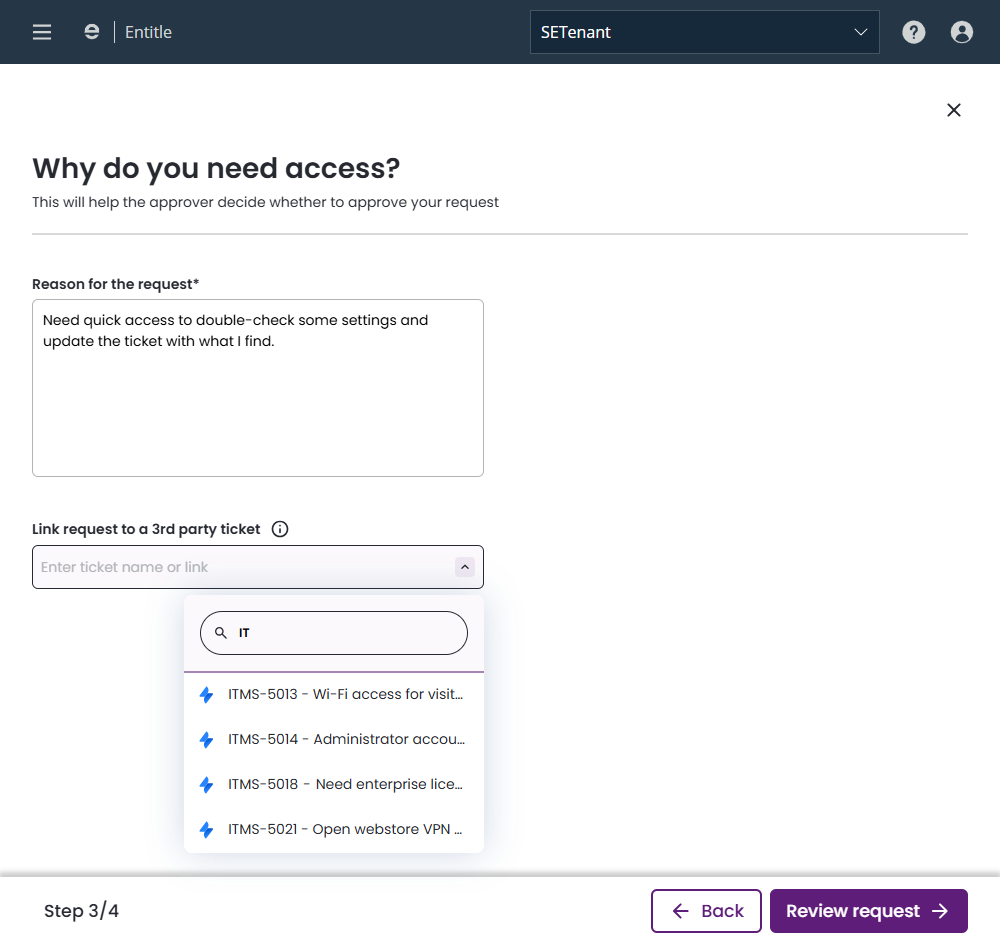The height and width of the screenshot is (945, 1000).
Task: Click the info icon beside ticket label
Action: (x=280, y=529)
